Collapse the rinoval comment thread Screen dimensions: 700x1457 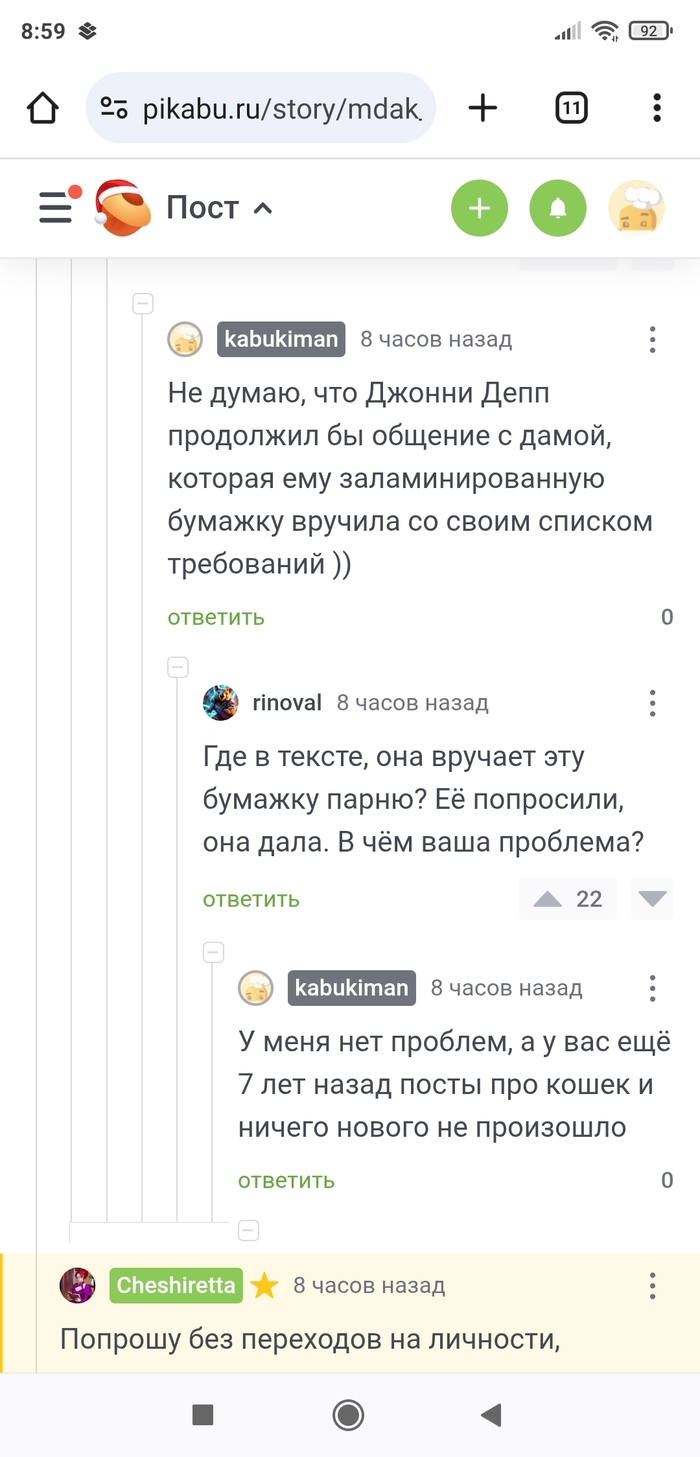(178, 667)
